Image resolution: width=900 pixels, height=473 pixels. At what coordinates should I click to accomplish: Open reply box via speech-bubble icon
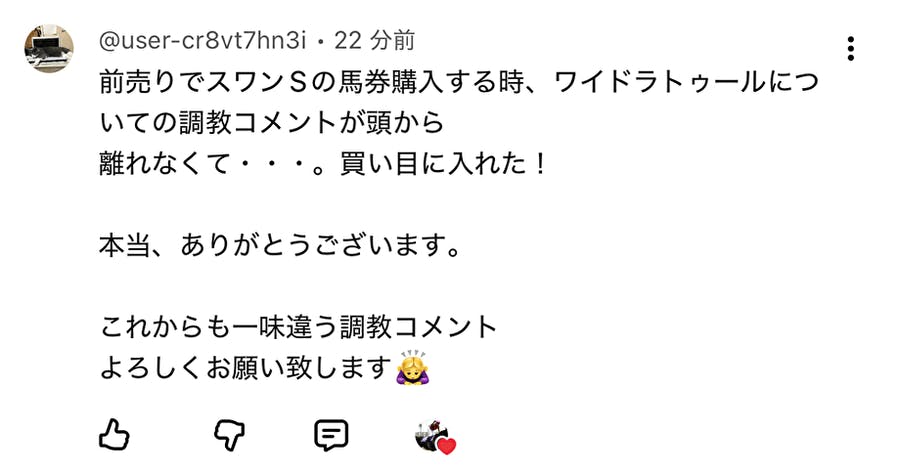click(x=331, y=435)
